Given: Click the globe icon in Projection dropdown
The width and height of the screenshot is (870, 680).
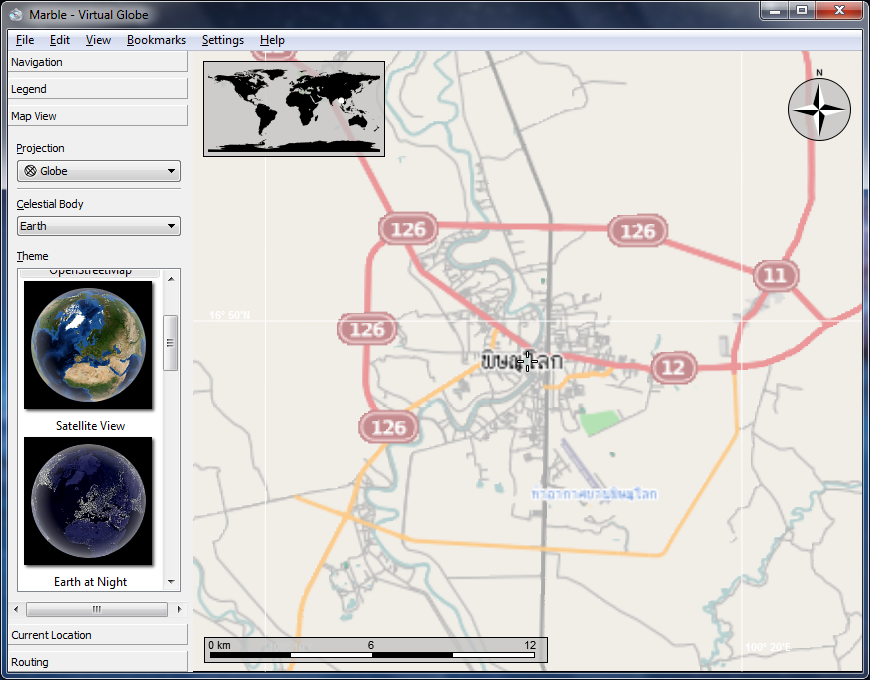Looking at the screenshot, I should [x=31, y=171].
